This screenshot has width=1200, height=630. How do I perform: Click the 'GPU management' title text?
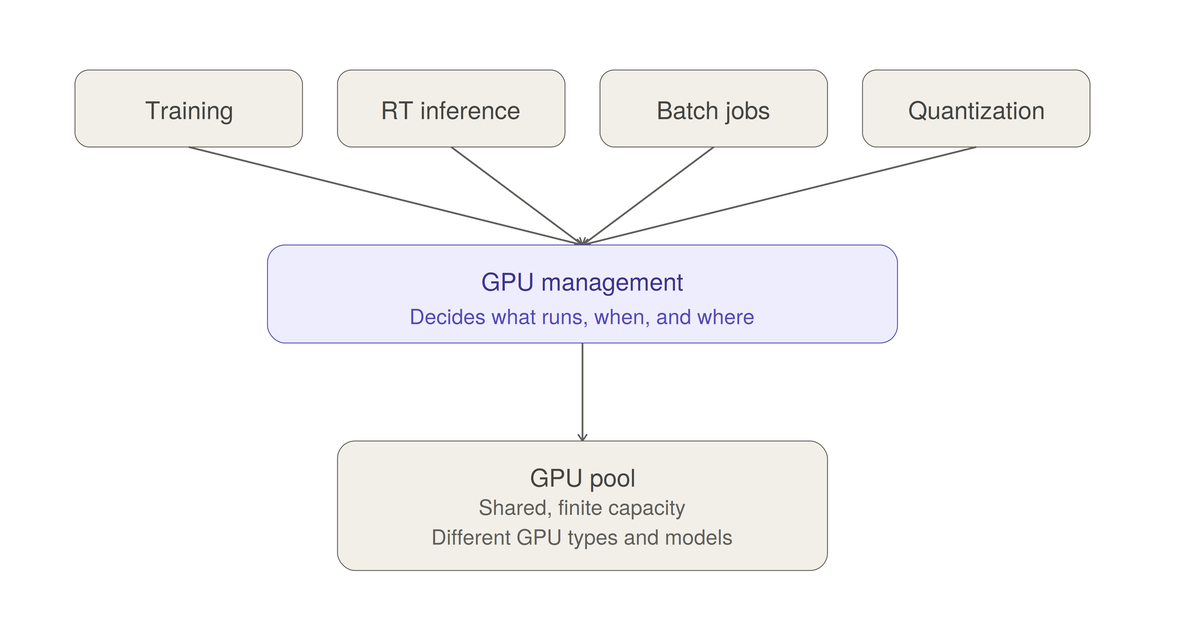[582, 282]
